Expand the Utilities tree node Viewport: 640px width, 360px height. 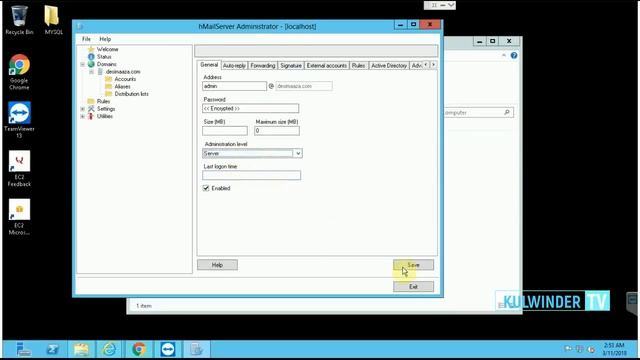[x=82, y=116]
